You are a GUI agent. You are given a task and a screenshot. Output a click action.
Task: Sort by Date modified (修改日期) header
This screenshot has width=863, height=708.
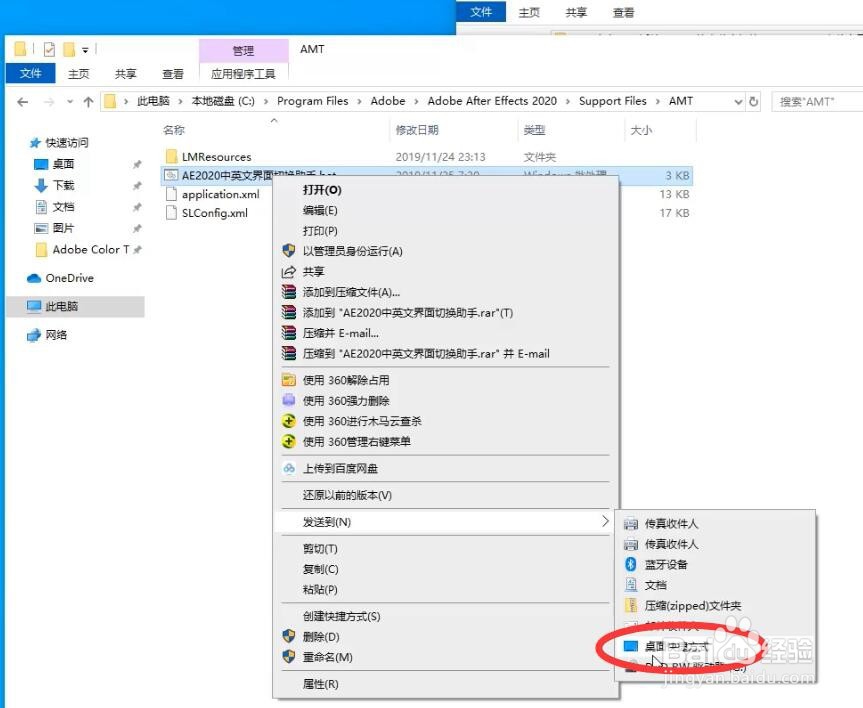417,130
